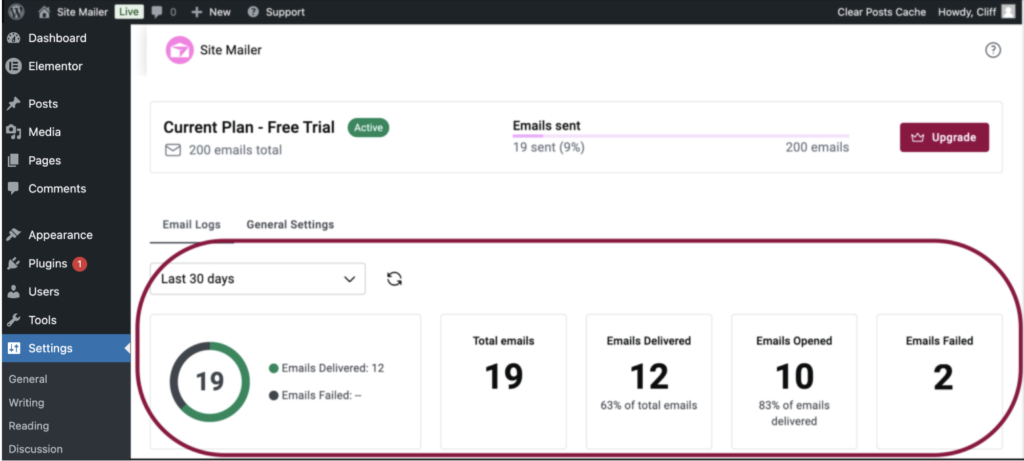Open Settings in the sidebar
Viewport: 1024px width, 461px height.
click(x=50, y=348)
